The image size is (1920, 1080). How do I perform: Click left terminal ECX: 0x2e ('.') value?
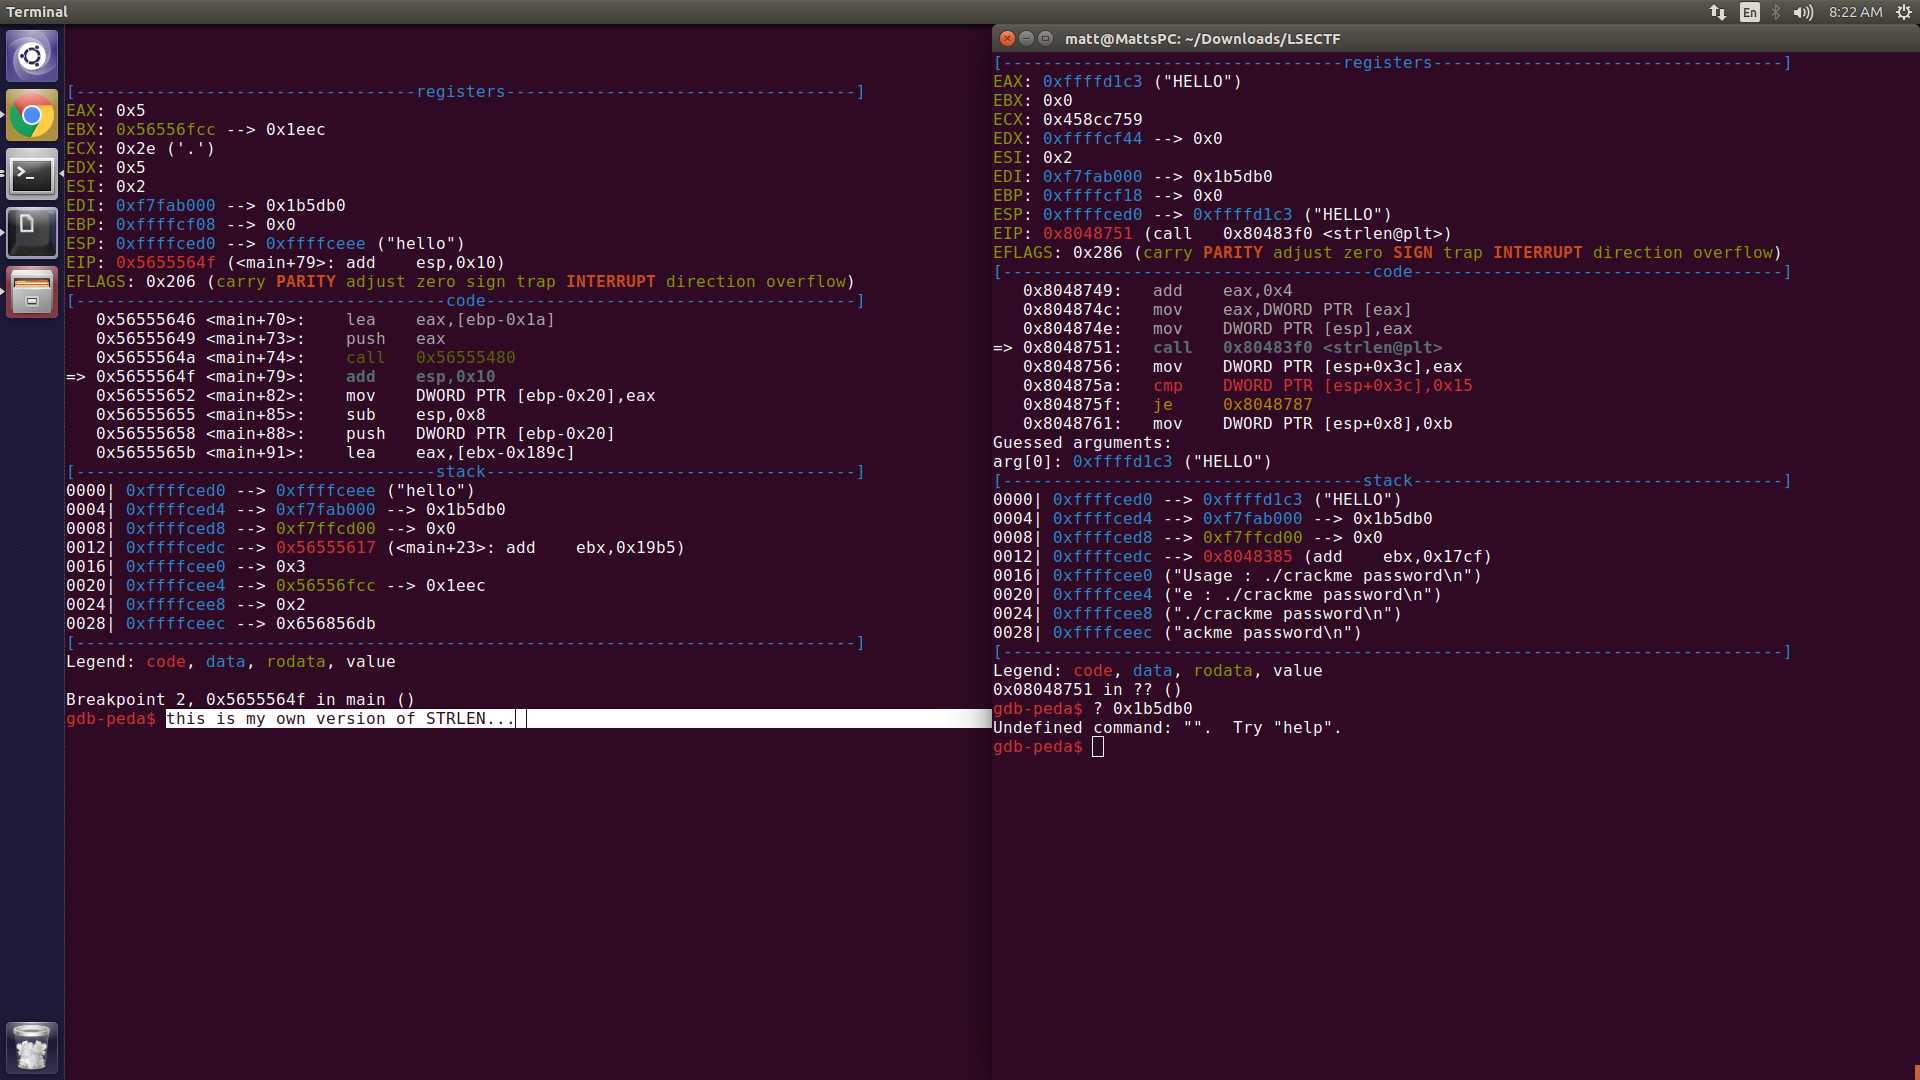pos(166,149)
